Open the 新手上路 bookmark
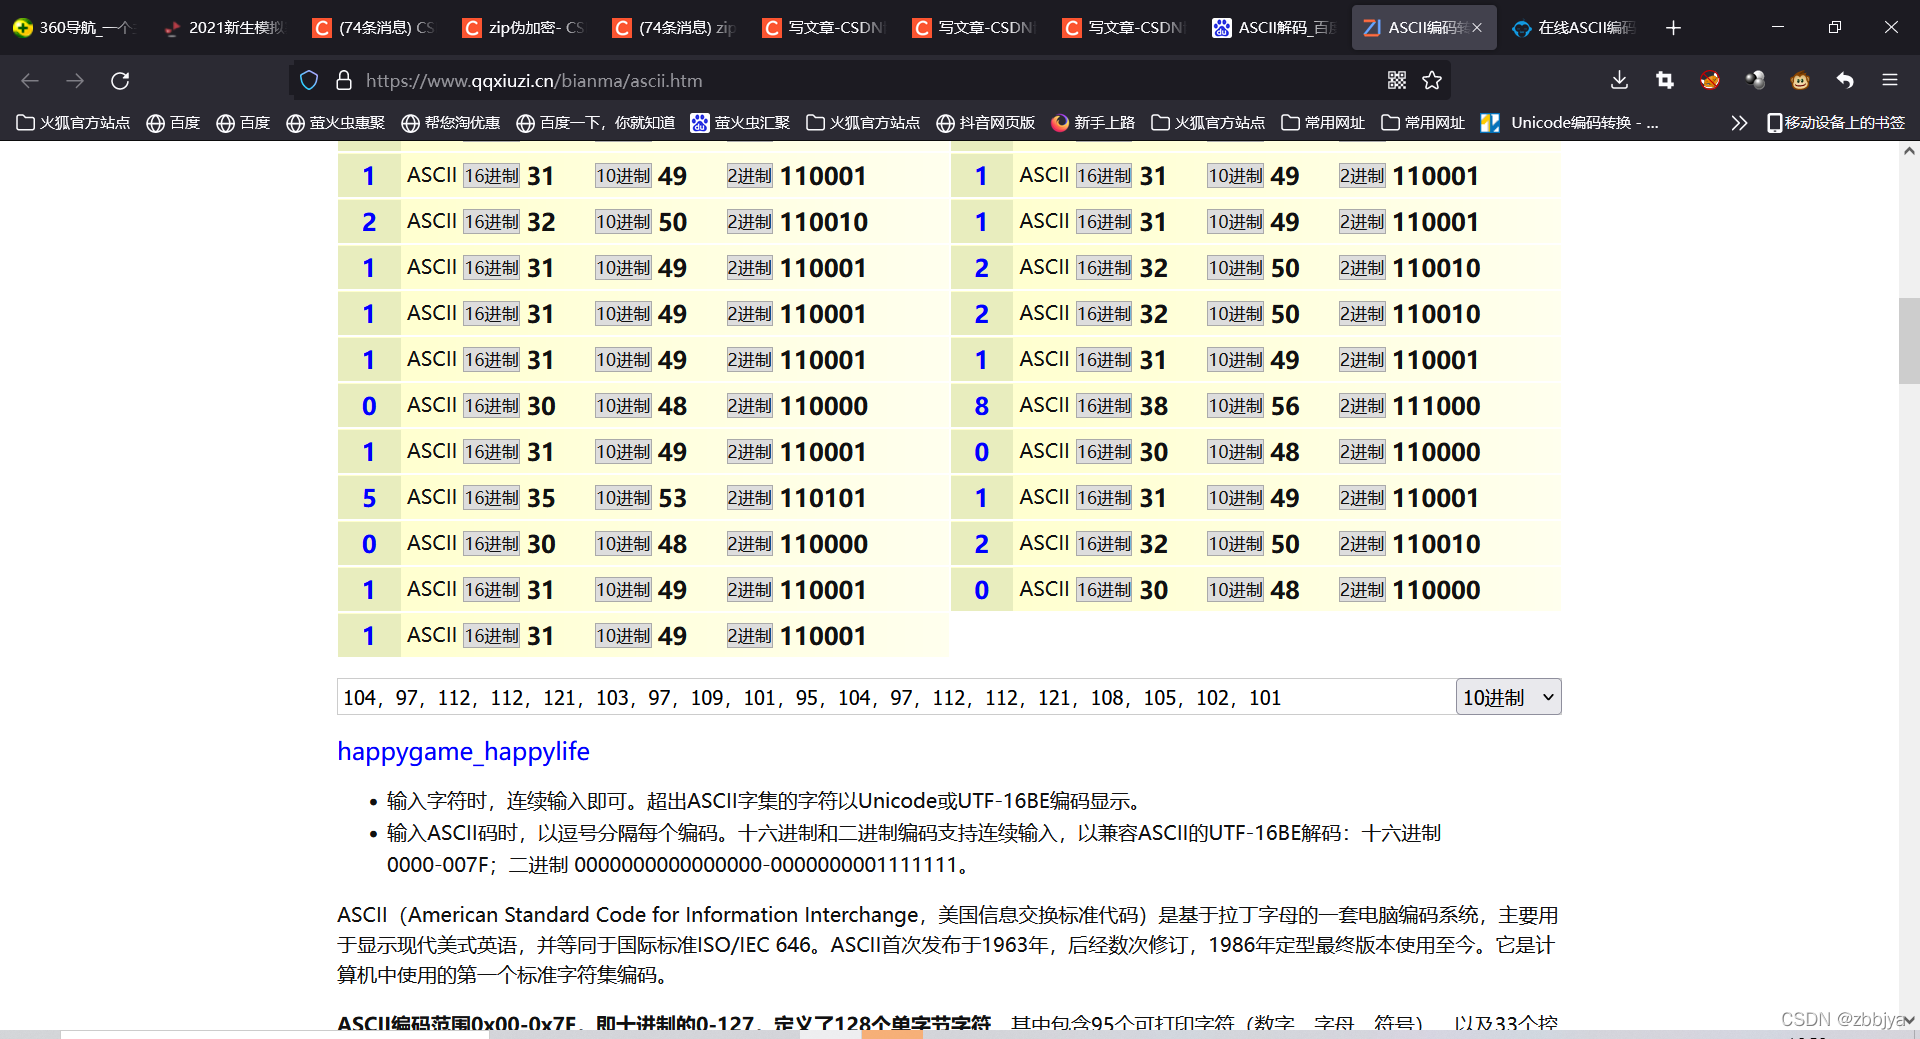The image size is (1920, 1039). [x=1094, y=122]
